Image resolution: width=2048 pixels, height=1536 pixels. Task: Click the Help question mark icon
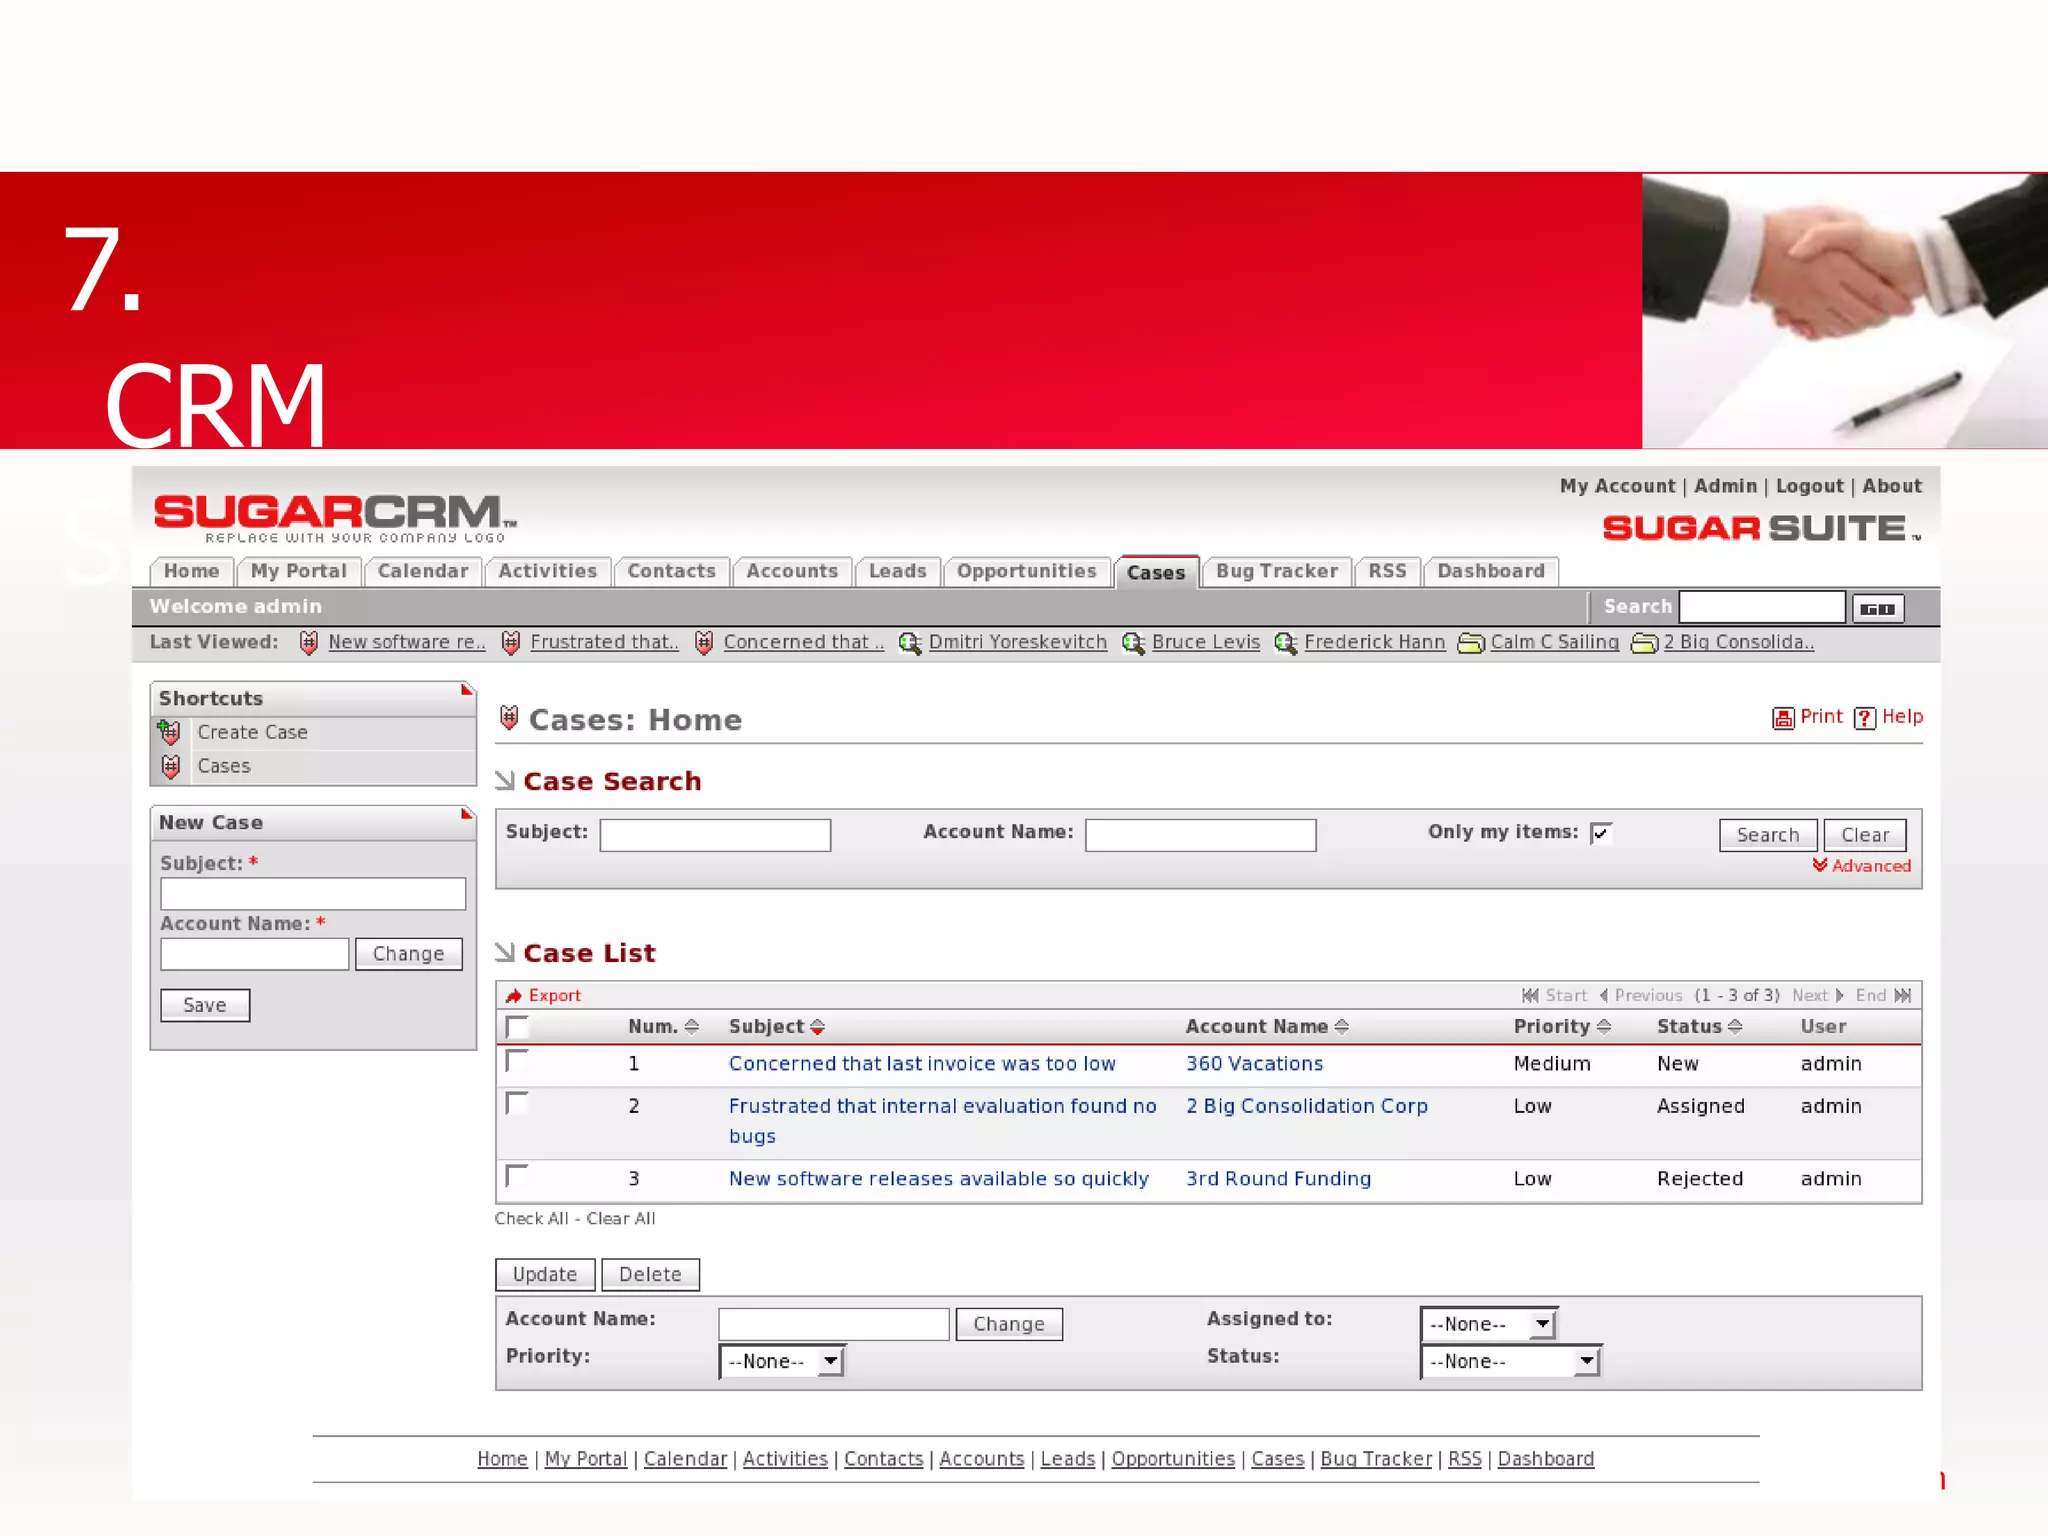coord(1864,718)
